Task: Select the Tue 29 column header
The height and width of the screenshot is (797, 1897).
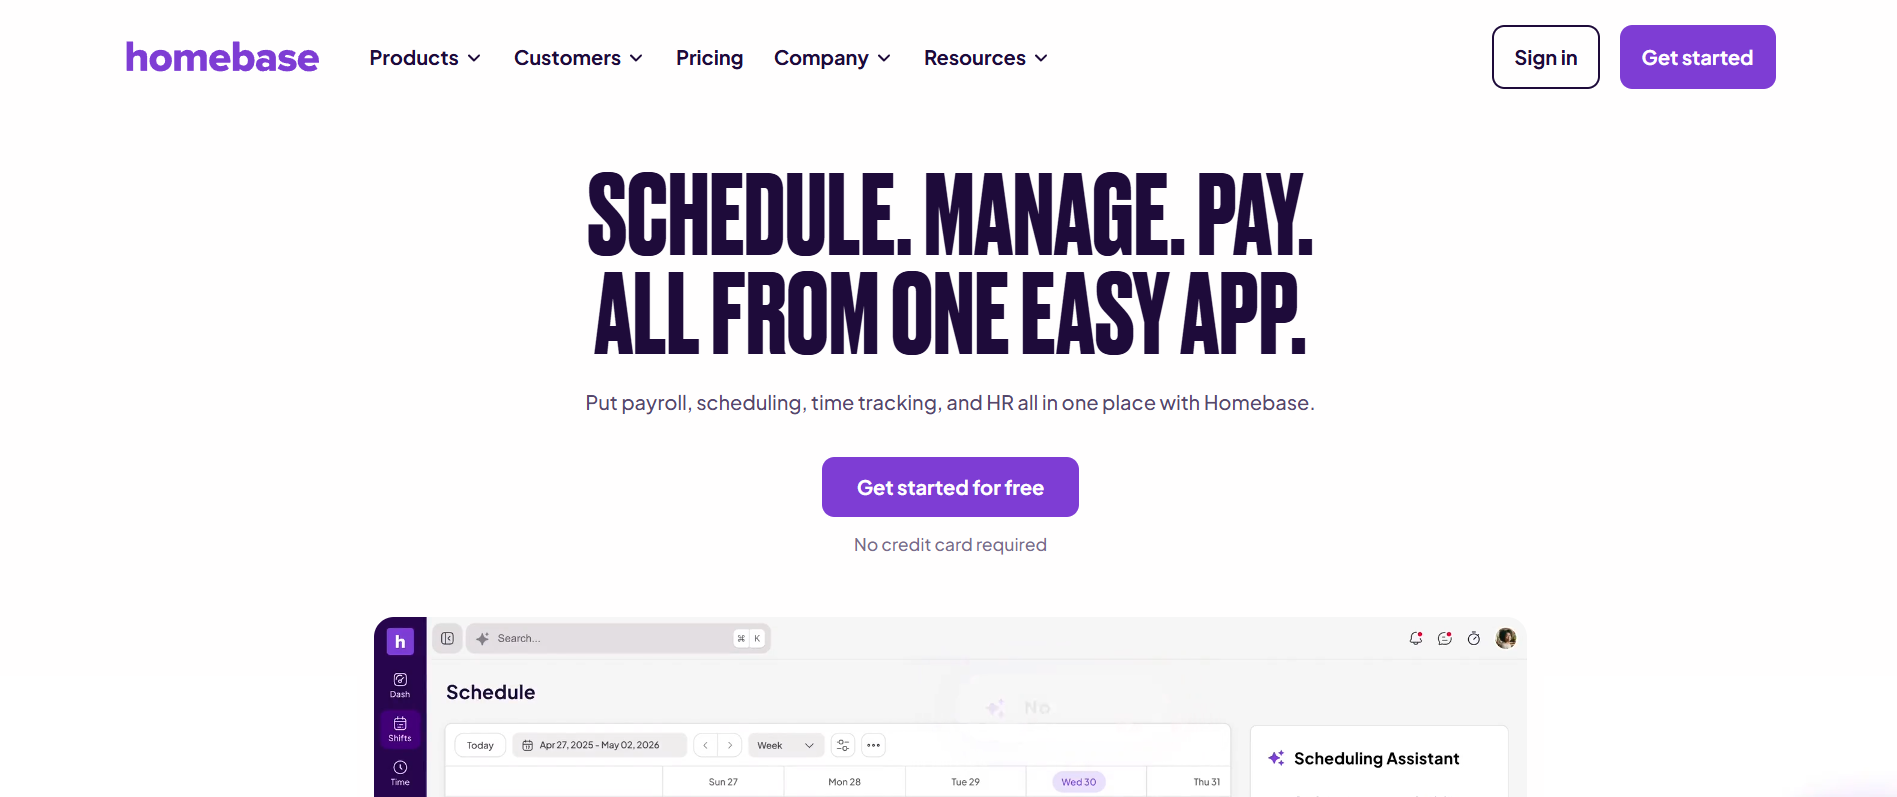Action: coord(965,782)
